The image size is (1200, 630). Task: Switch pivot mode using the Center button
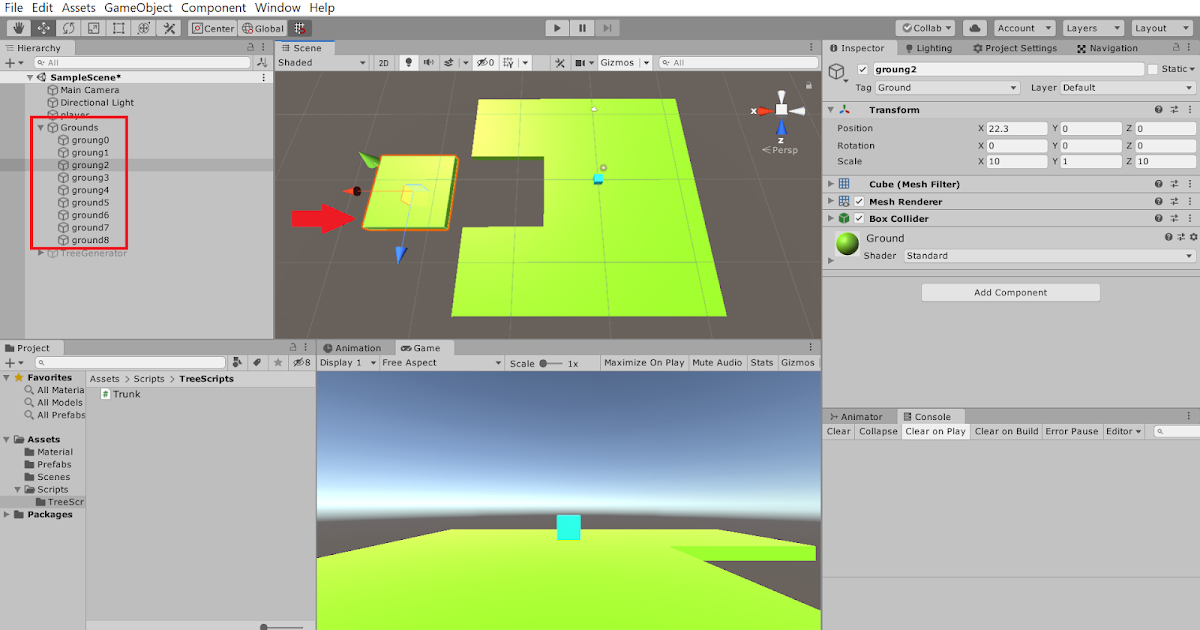[212, 28]
